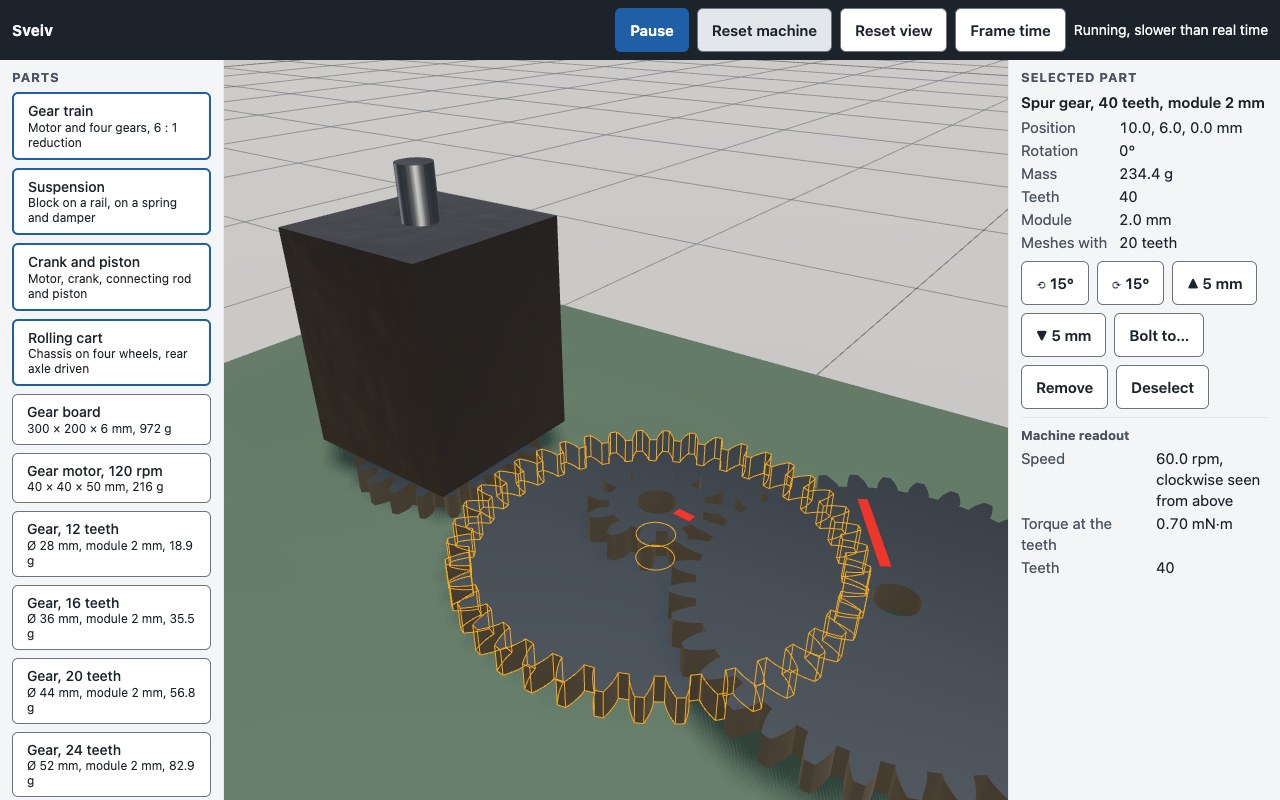Viewport: 1280px width, 800px height.
Task: Add a Gear board part
Action: (x=111, y=419)
